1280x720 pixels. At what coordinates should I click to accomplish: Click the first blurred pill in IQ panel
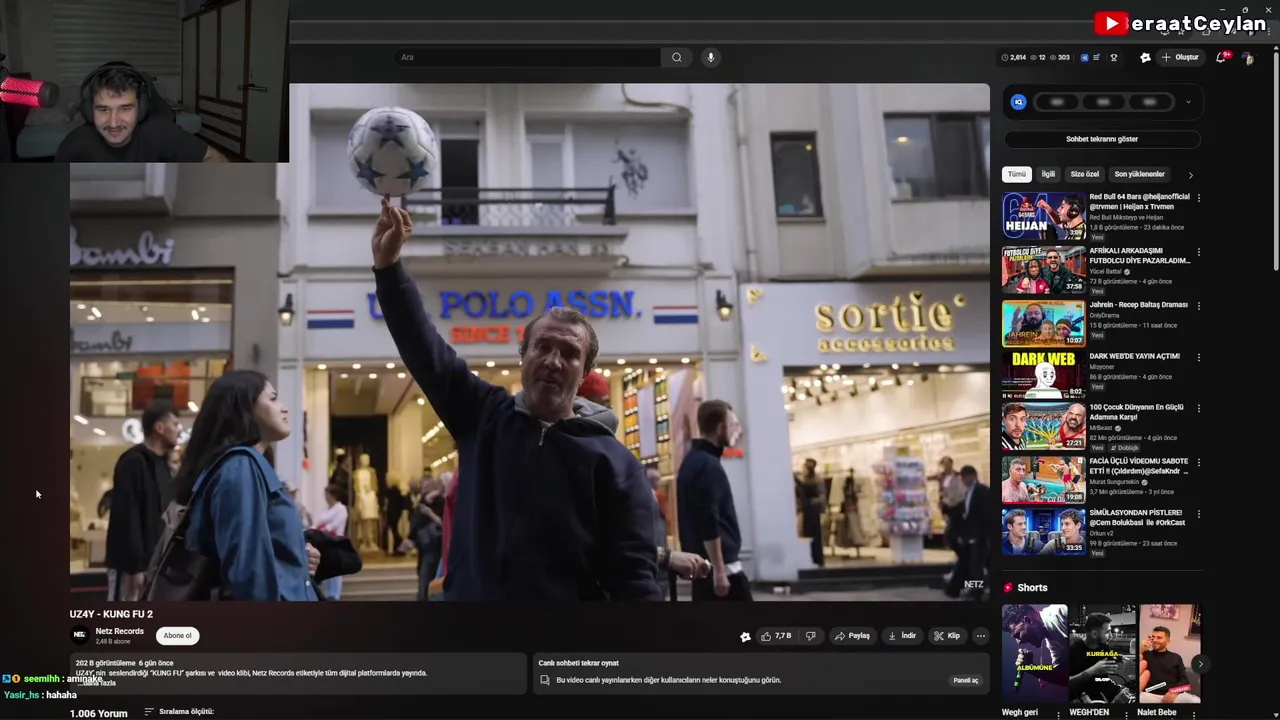[1057, 102]
